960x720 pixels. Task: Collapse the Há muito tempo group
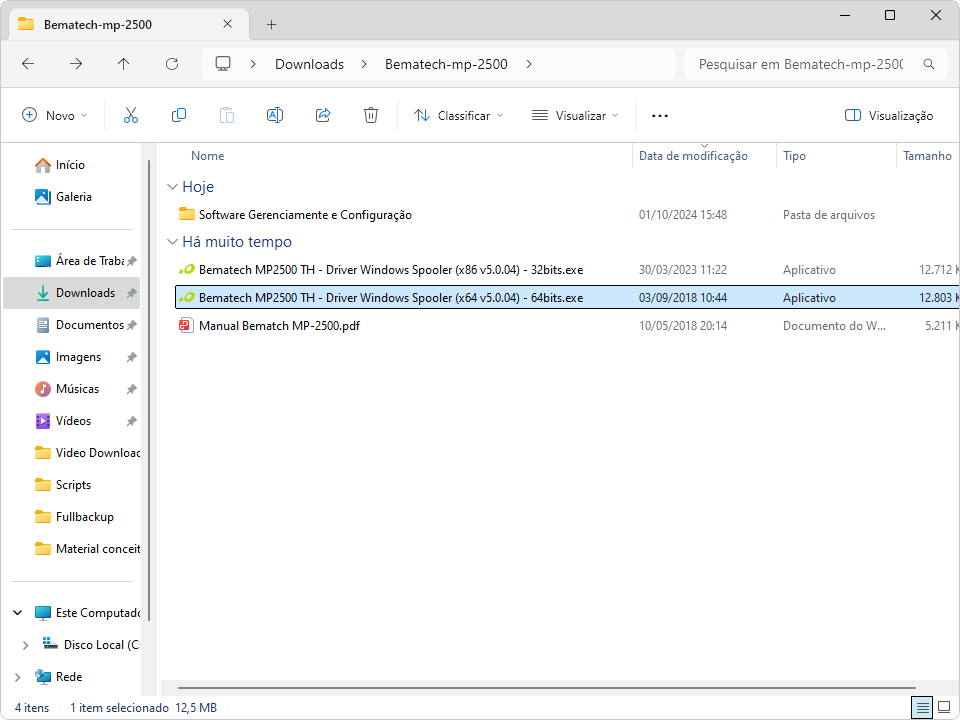pos(173,242)
